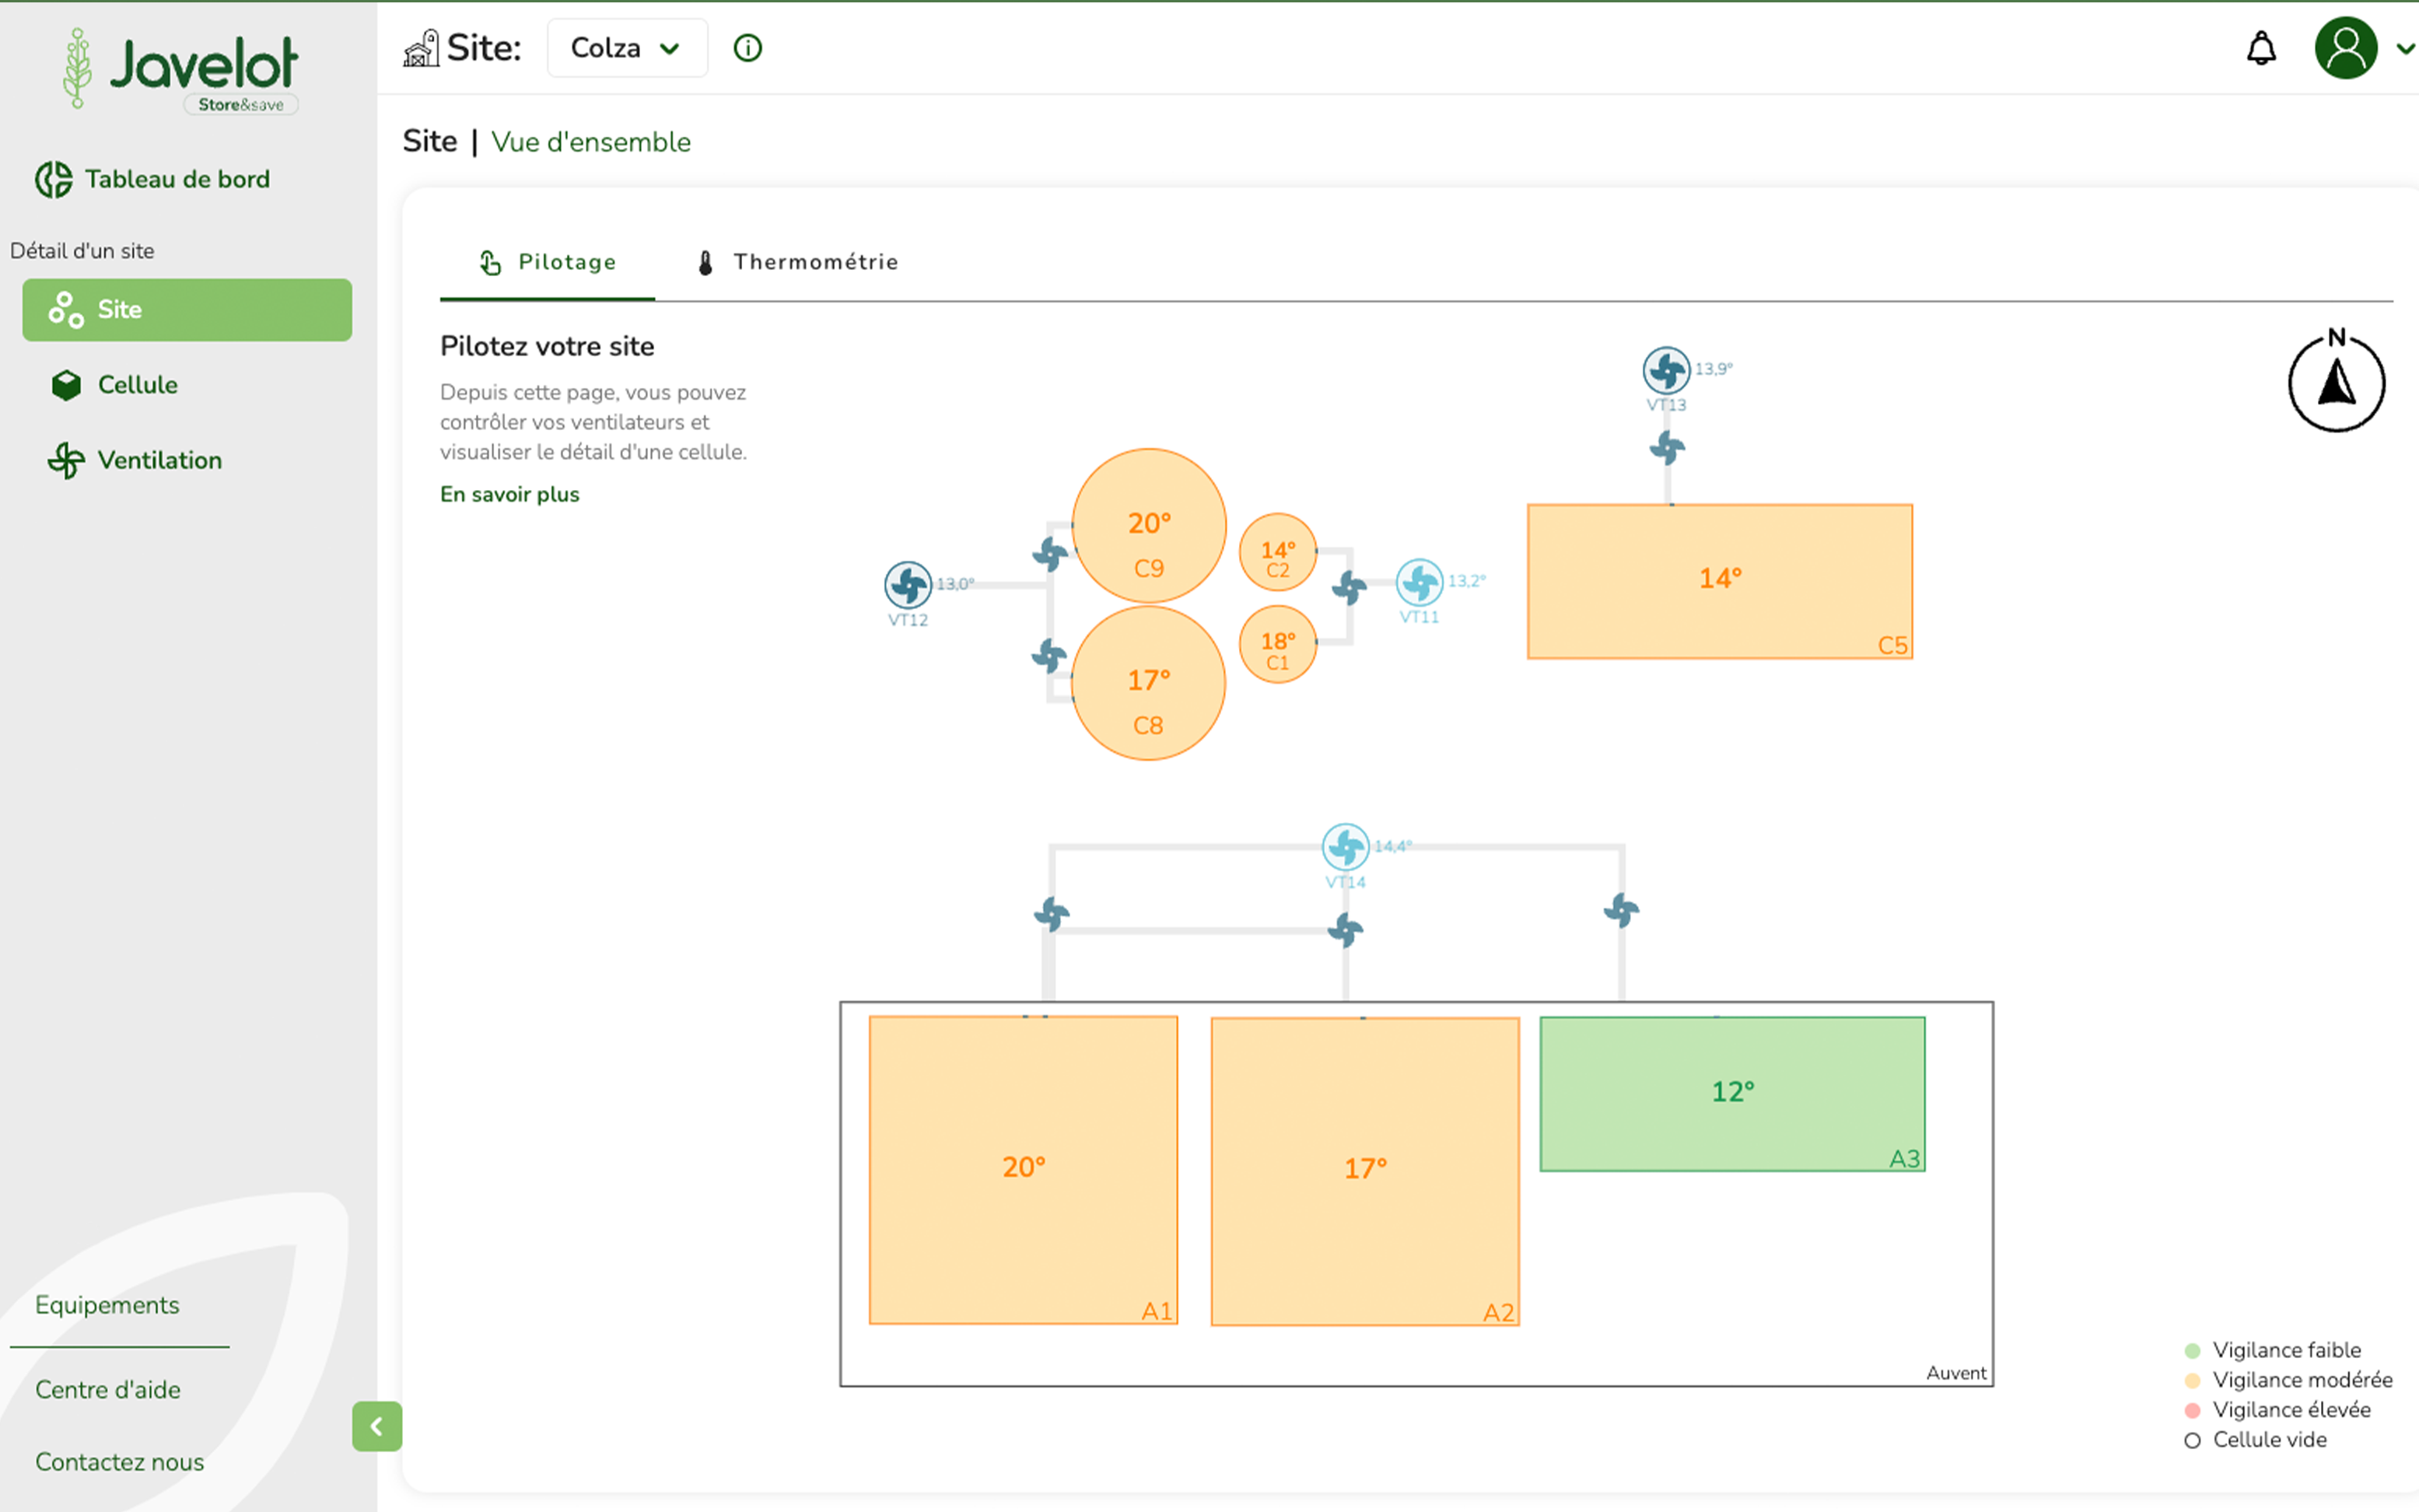
Task: Click the Javelot Store&save logo
Action: [x=180, y=70]
